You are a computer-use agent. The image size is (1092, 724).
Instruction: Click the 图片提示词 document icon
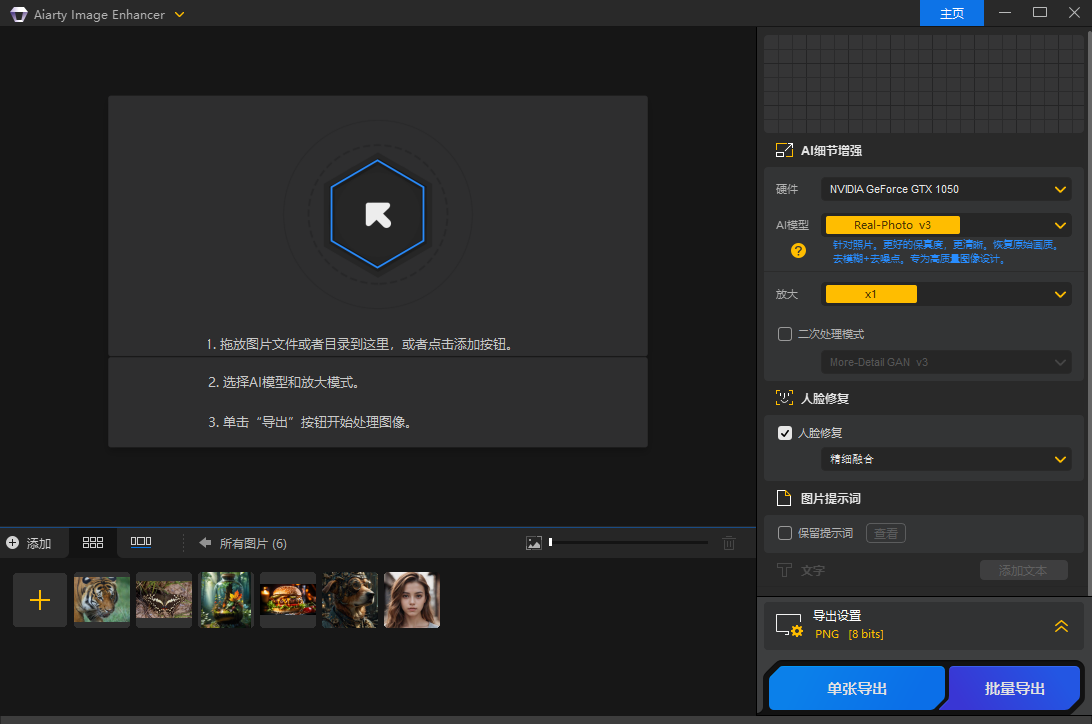(x=784, y=498)
